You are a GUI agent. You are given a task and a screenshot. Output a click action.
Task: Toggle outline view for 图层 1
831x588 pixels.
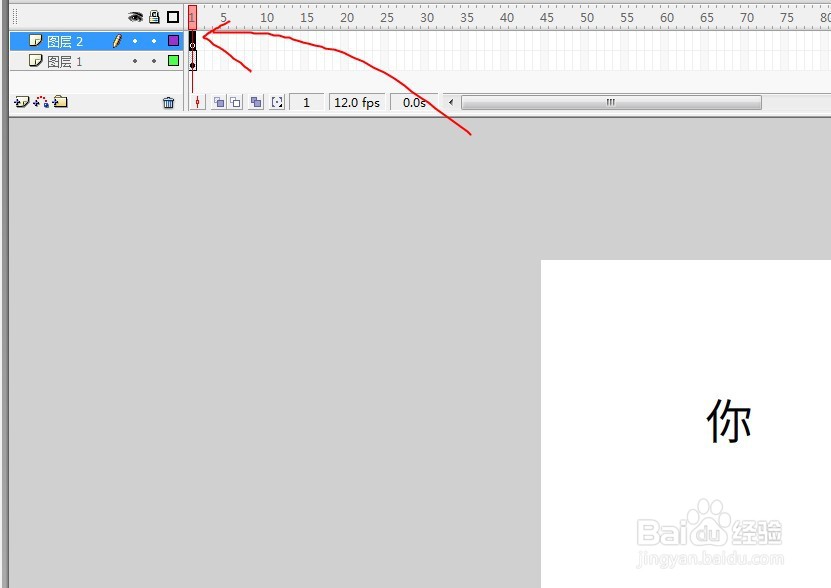[x=171, y=61]
